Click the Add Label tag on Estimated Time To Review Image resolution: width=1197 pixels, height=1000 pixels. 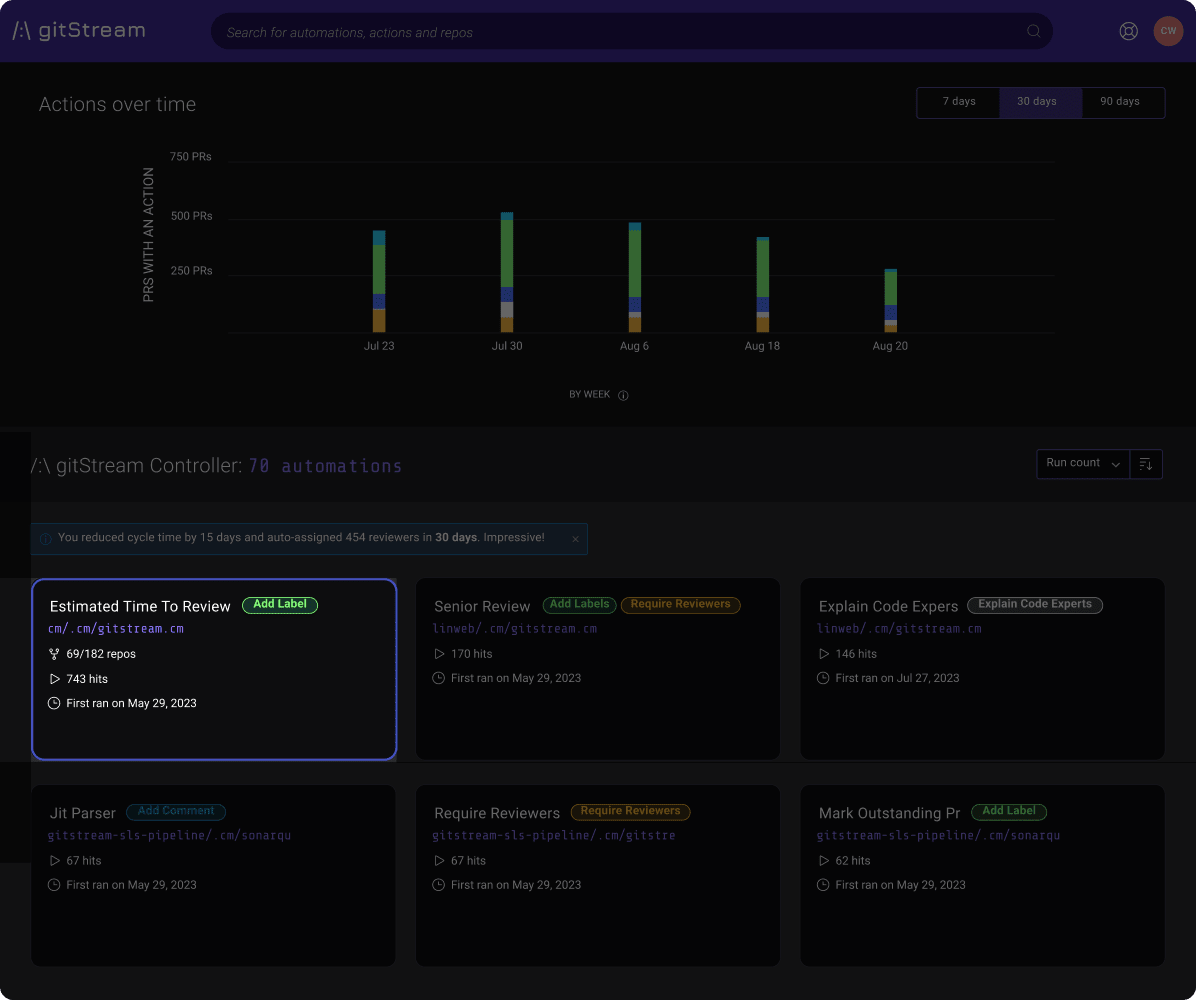[280, 605]
